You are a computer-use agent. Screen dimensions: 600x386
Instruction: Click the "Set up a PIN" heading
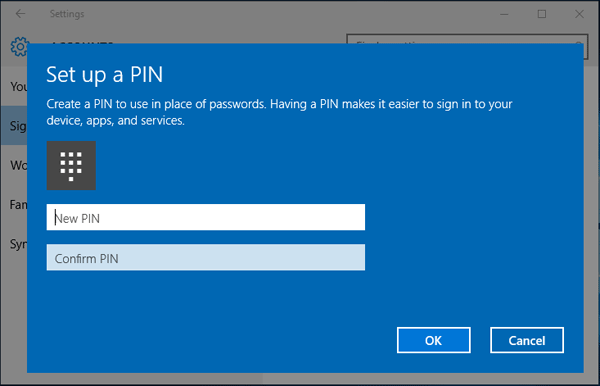pyautogui.click(x=104, y=74)
